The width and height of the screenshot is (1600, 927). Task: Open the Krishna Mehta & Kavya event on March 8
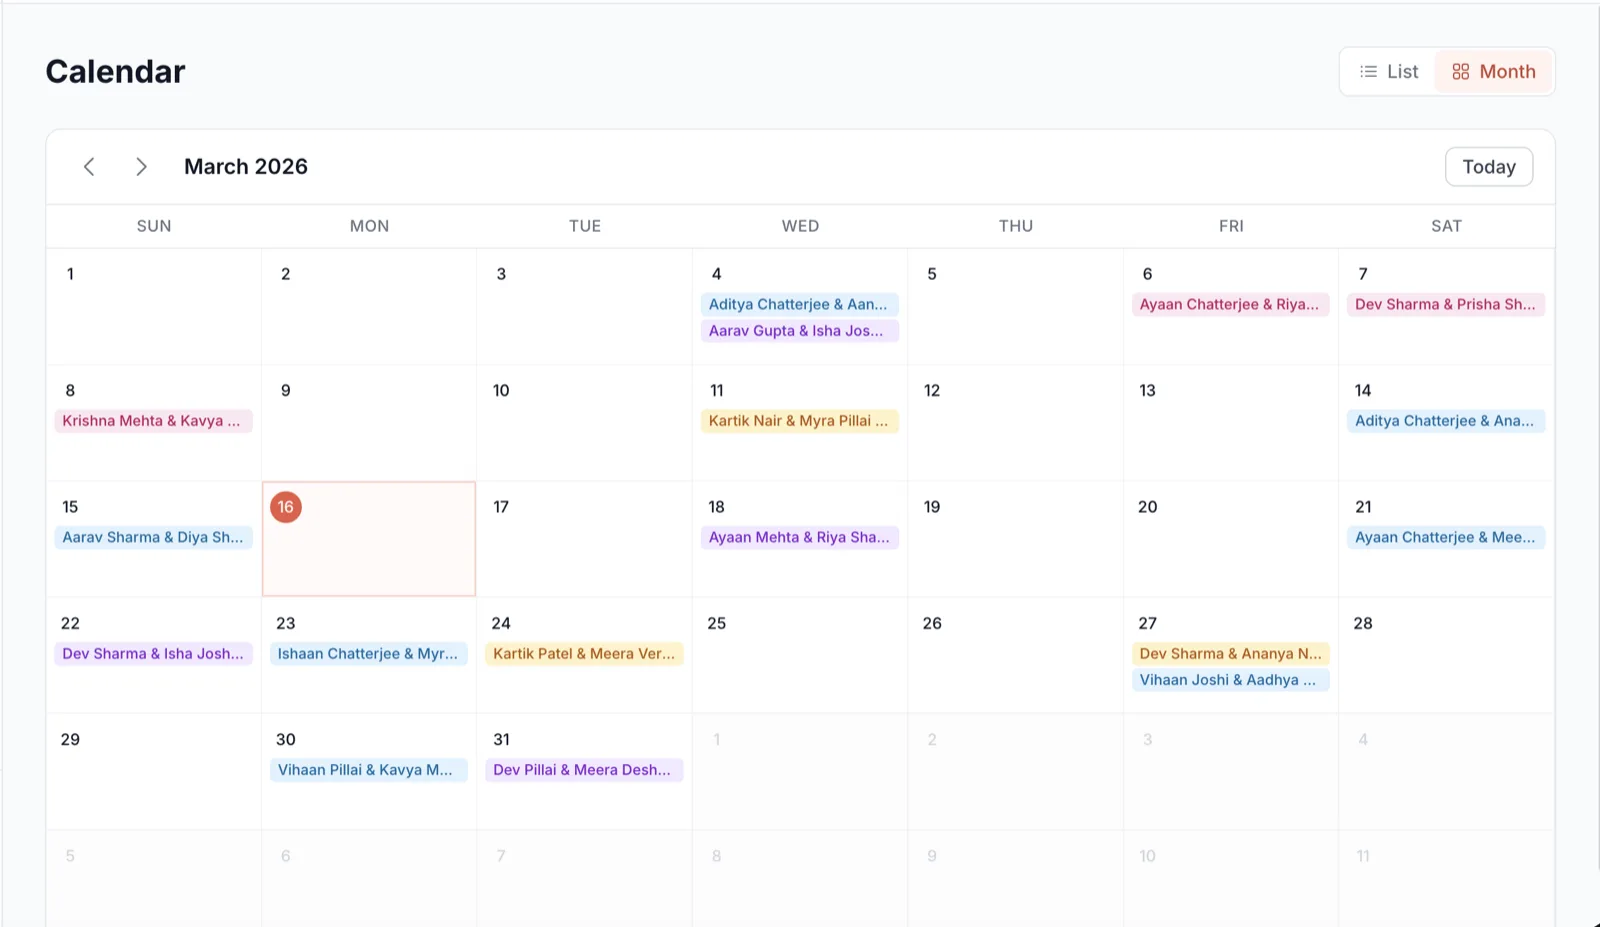153,420
